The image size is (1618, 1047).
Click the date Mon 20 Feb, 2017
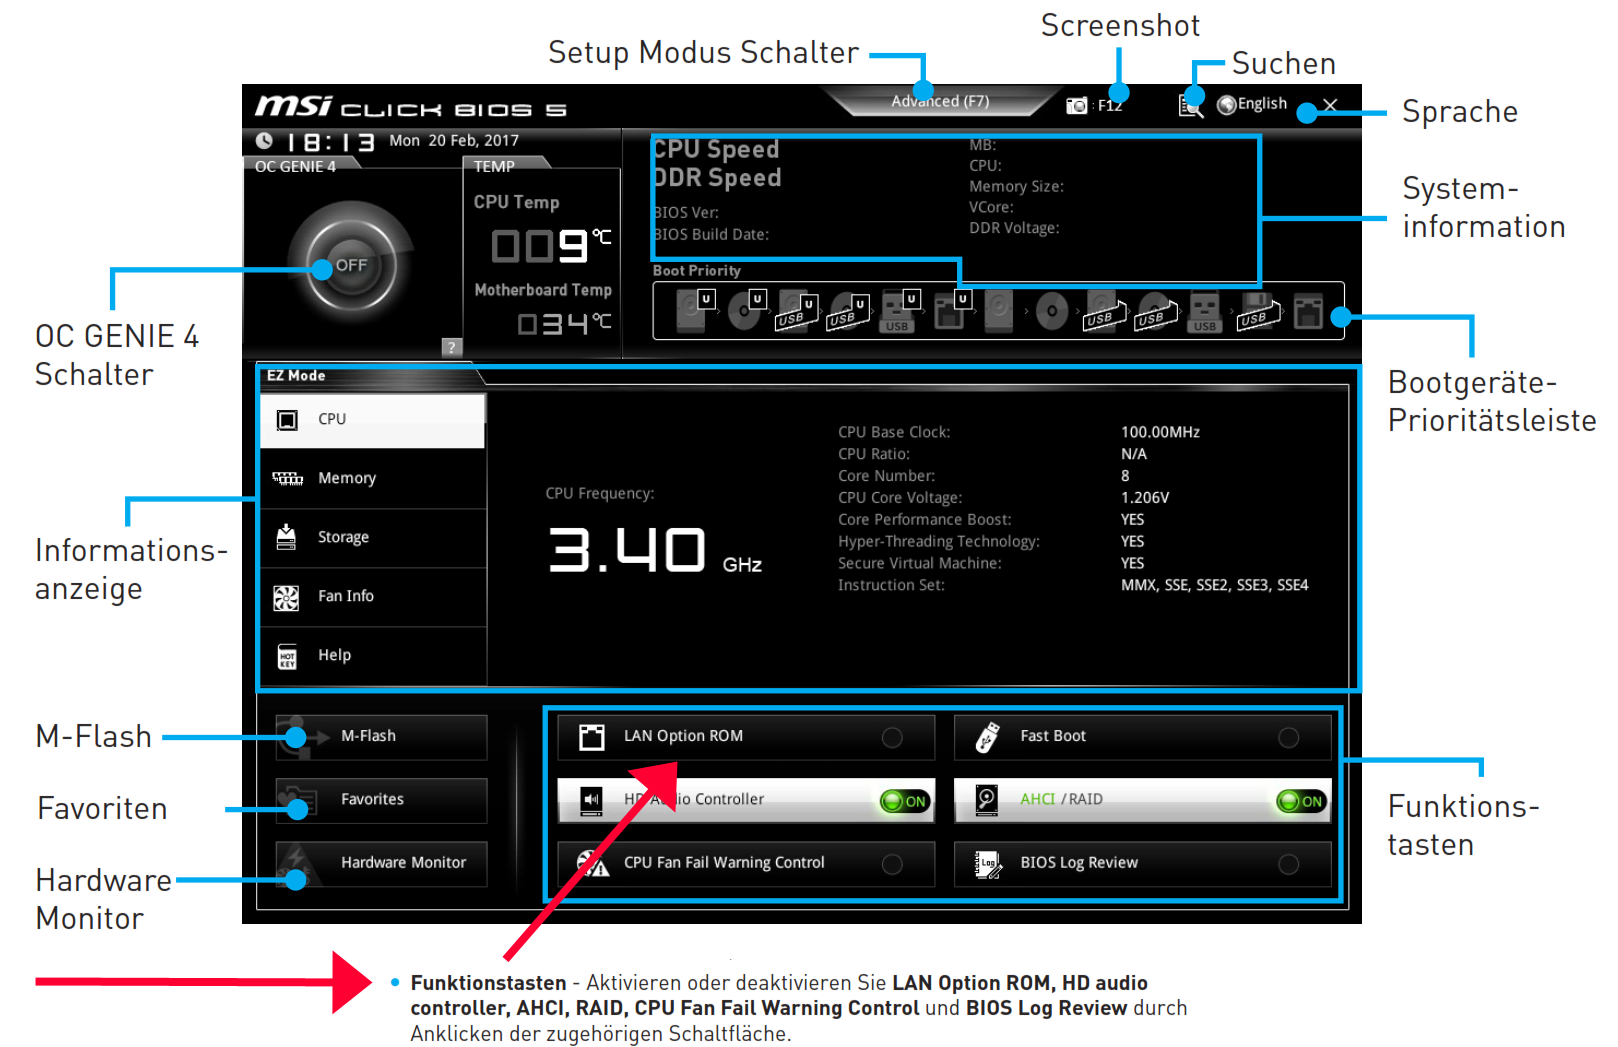(x=454, y=141)
